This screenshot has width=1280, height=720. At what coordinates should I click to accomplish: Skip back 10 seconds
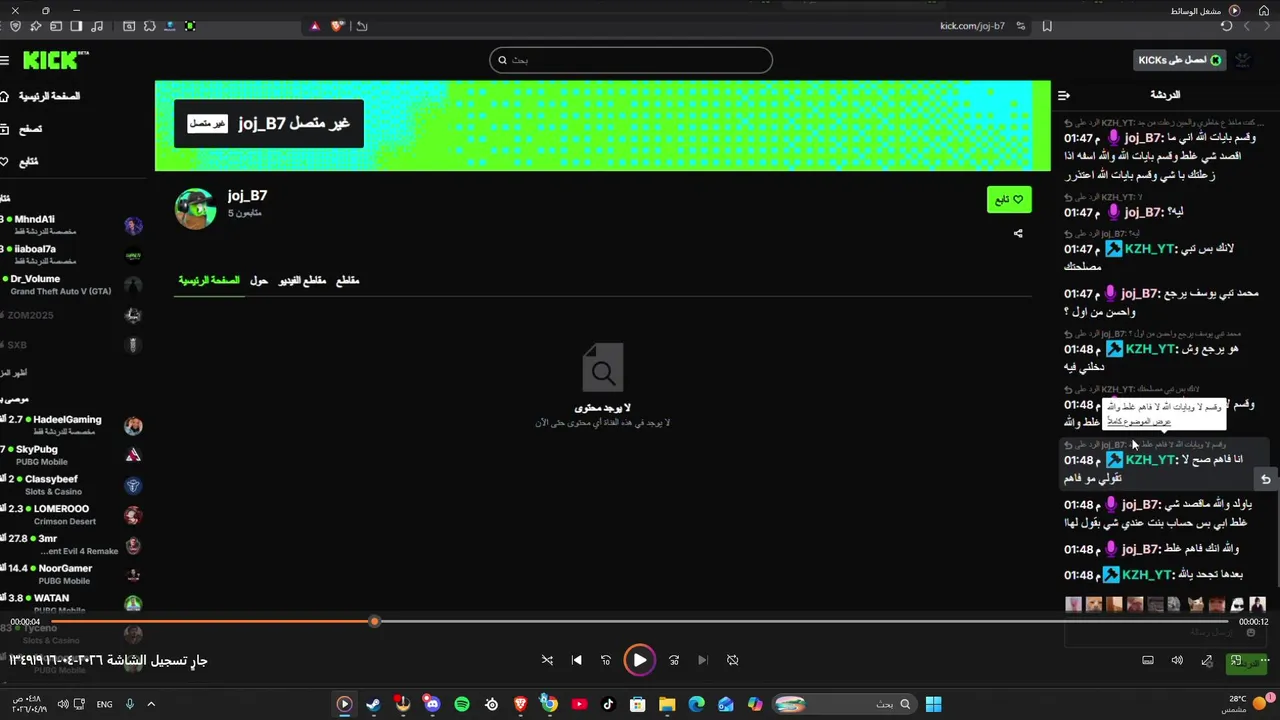pos(605,660)
